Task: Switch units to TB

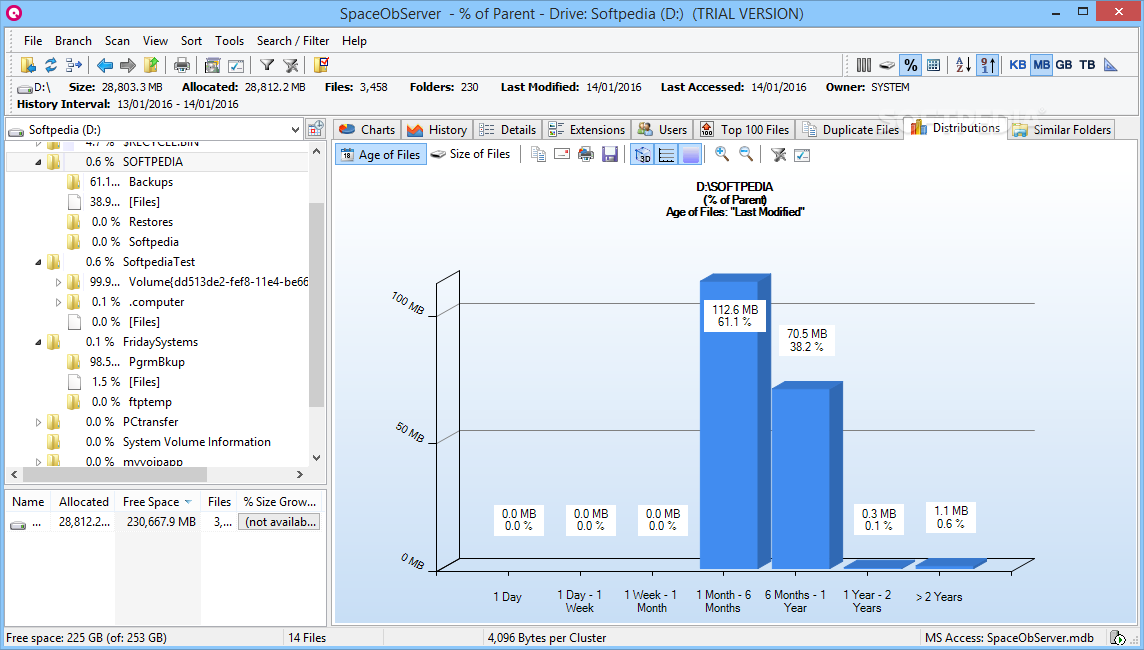Action: [1087, 65]
